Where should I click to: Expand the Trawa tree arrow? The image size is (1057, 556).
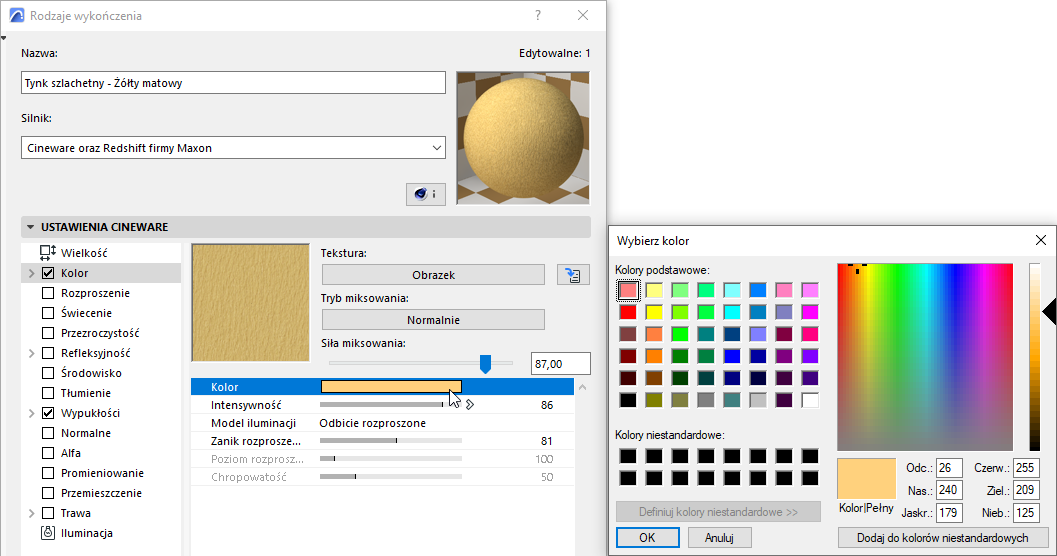pyautogui.click(x=31, y=513)
